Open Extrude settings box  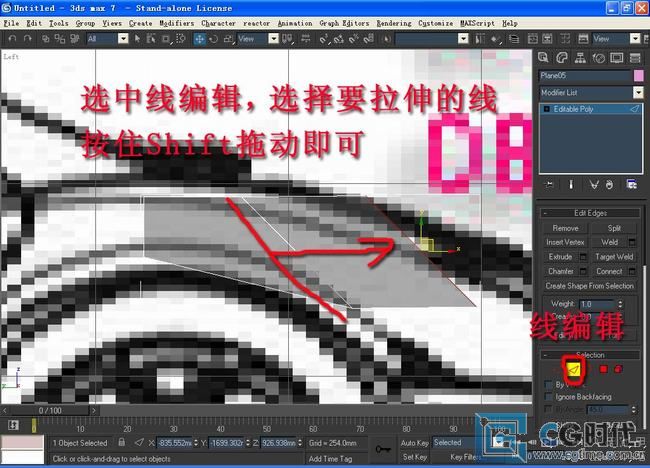point(583,257)
